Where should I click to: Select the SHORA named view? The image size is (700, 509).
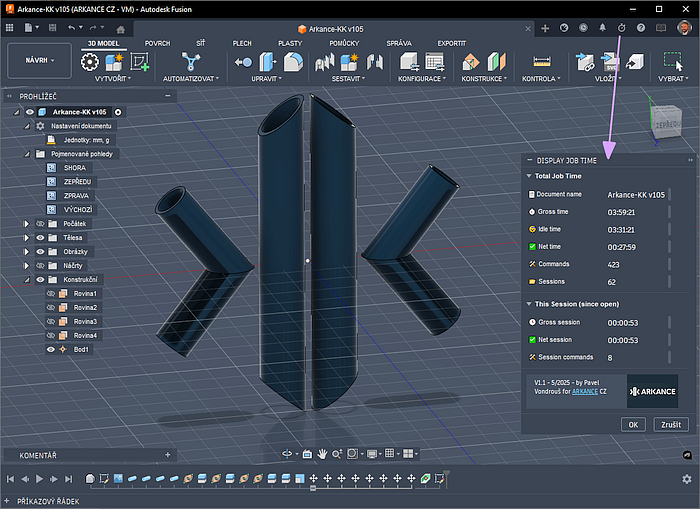(x=75, y=168)
